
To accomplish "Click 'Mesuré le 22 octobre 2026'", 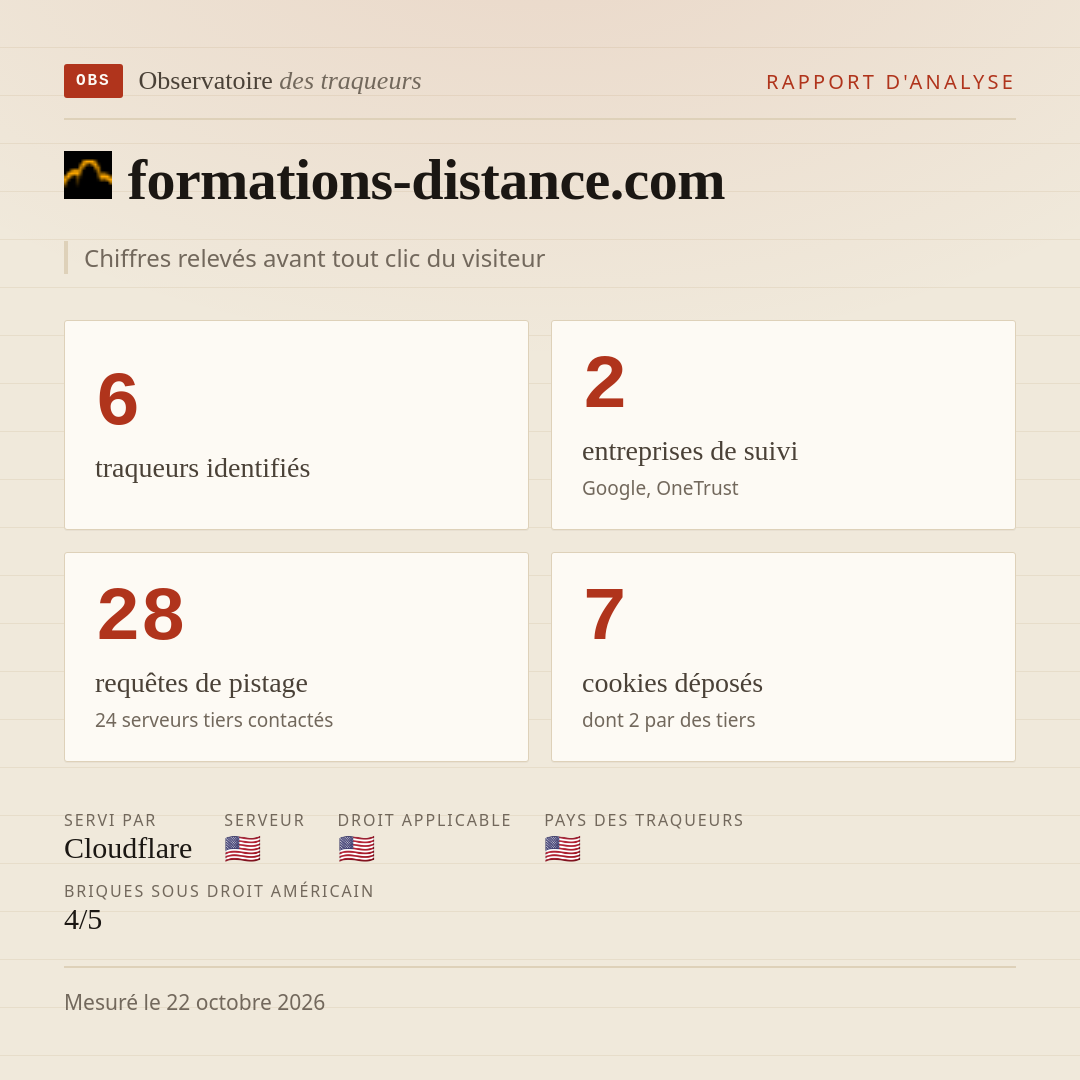I will 194,1002.
